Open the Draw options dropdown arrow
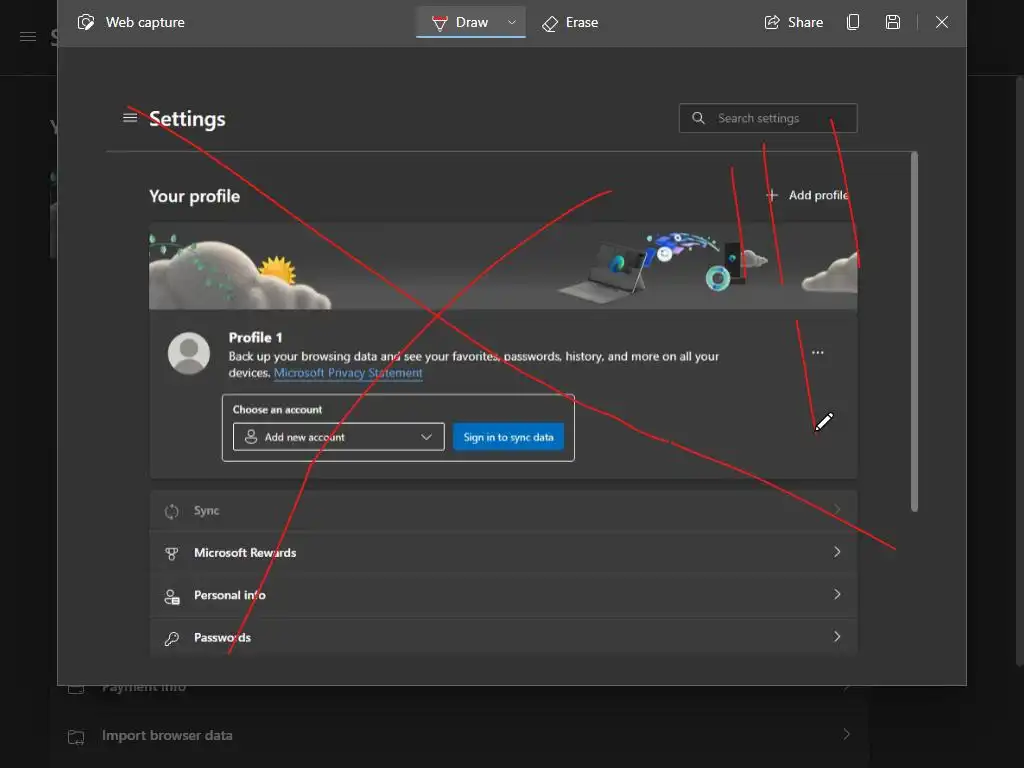 512,22
